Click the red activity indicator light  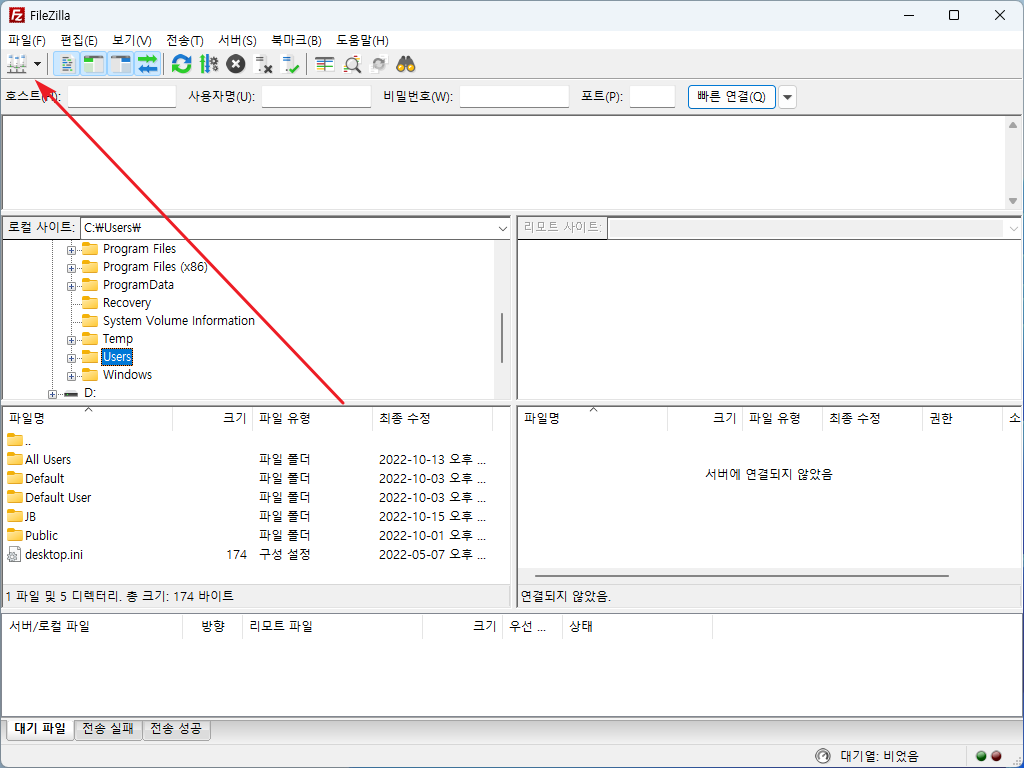coord(996,756)
